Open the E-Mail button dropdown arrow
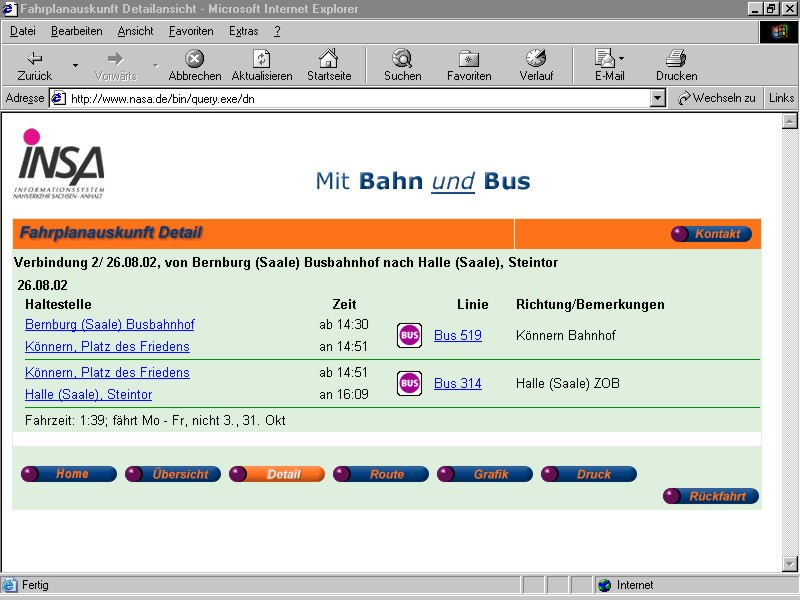This screenshot has width=800, height=600. 621,58
